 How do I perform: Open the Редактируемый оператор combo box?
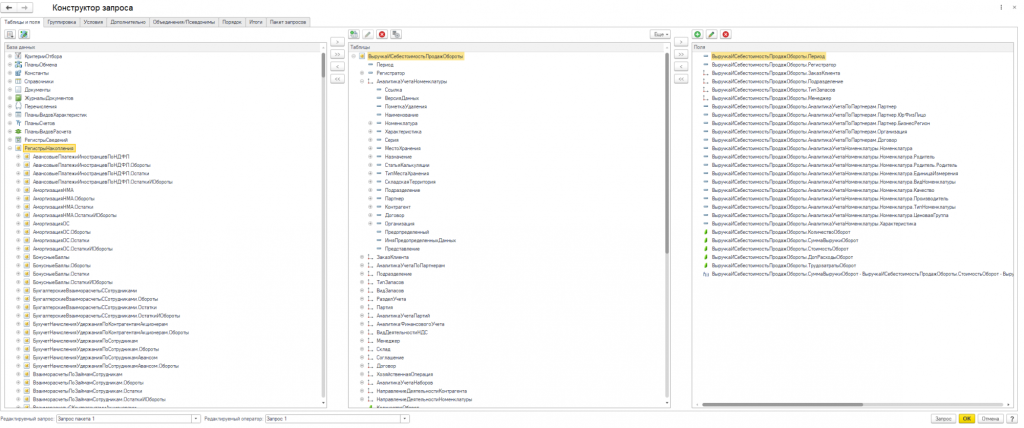(405, 418)
